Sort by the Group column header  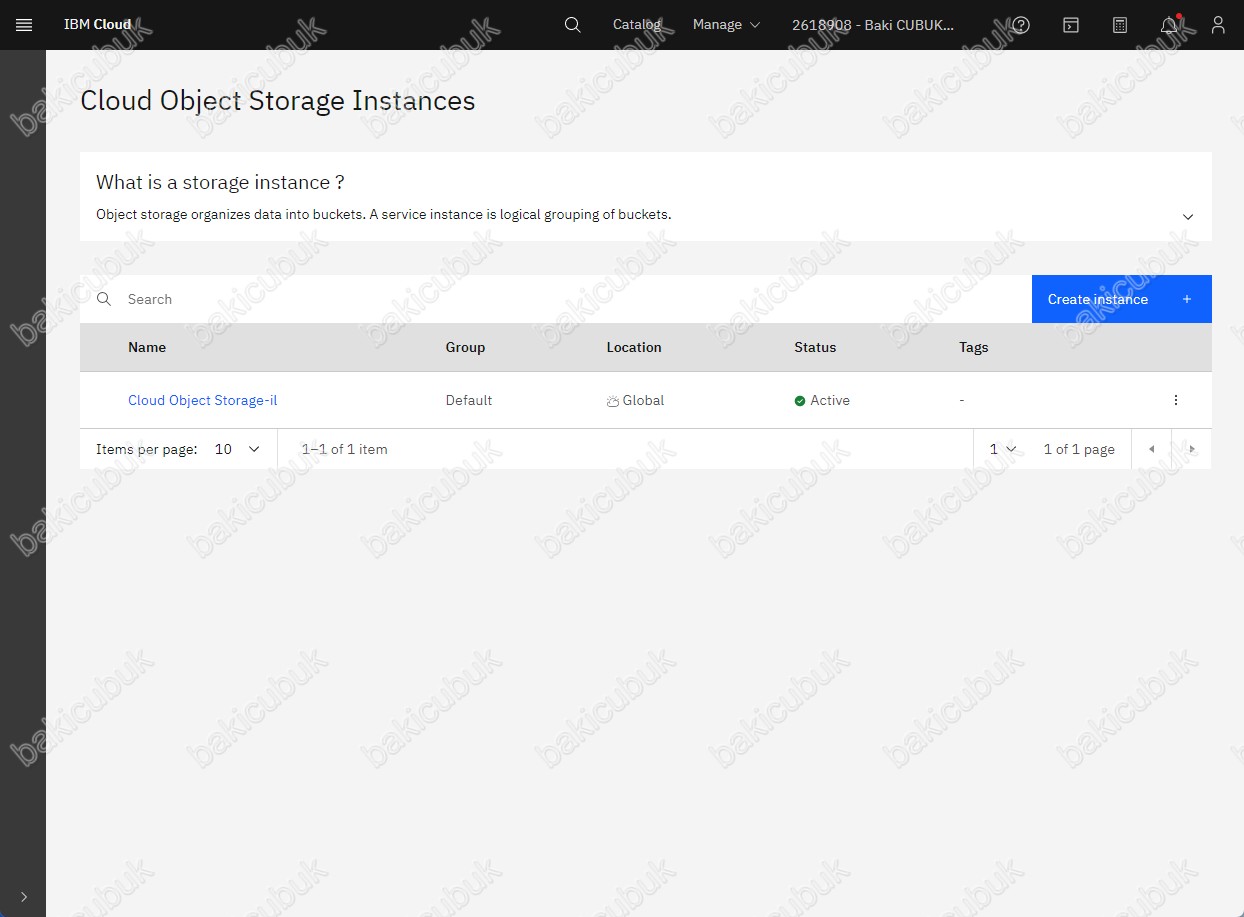click(x=465, y=347)
